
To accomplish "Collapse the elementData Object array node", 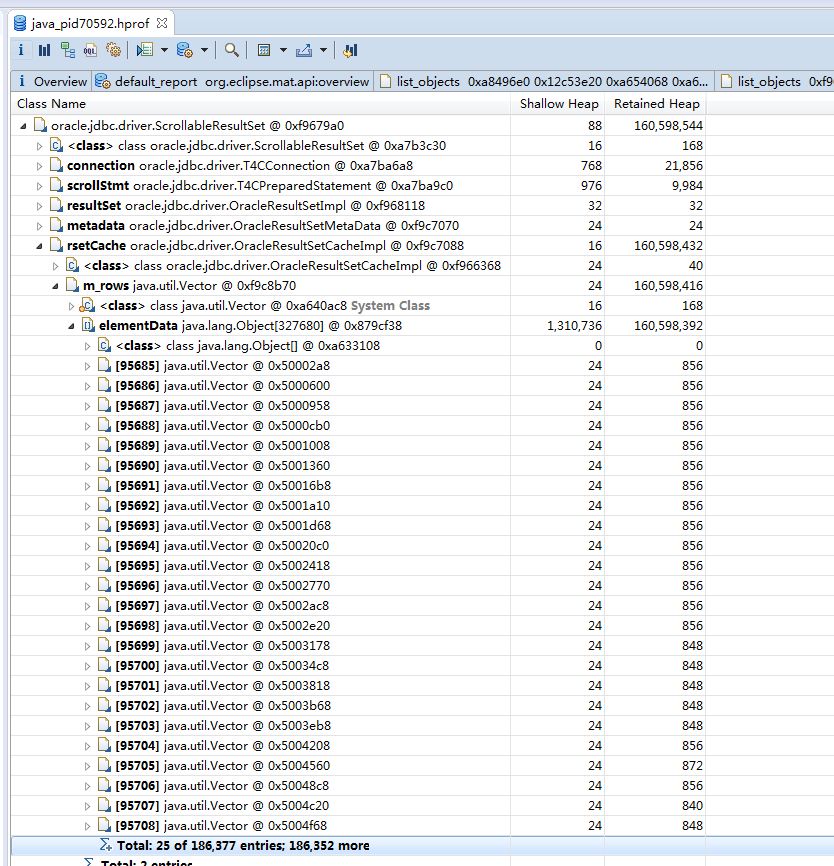I will click(71, 326).
